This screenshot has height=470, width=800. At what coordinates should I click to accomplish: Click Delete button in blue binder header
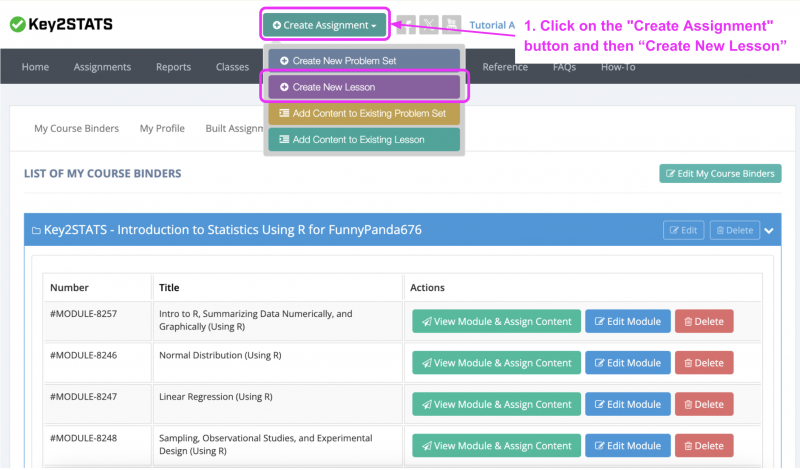coord(734,230)
